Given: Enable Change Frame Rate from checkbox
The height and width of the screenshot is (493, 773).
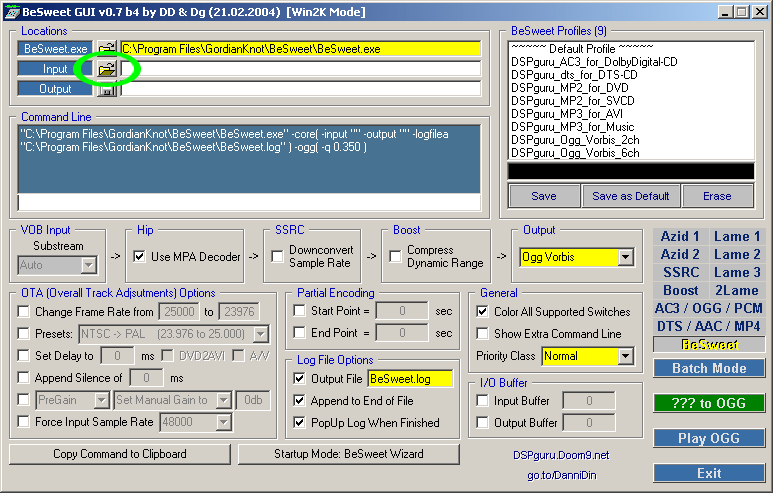Looking at the screenshot, I should 23,312.
